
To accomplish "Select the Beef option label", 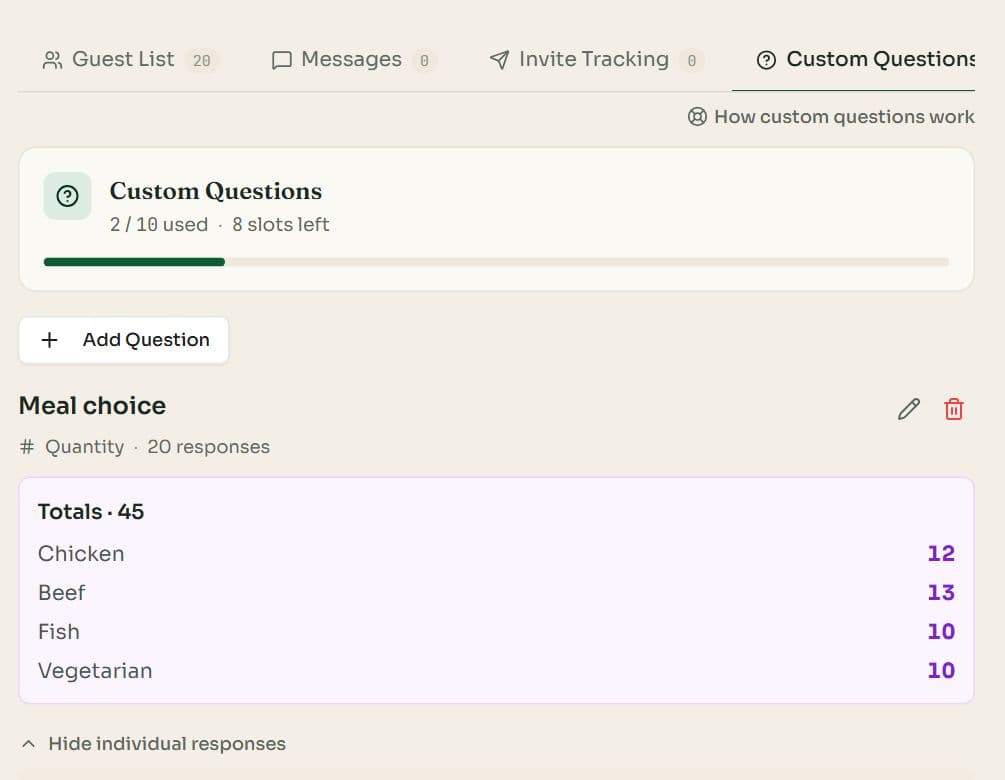I will point(62,593).
